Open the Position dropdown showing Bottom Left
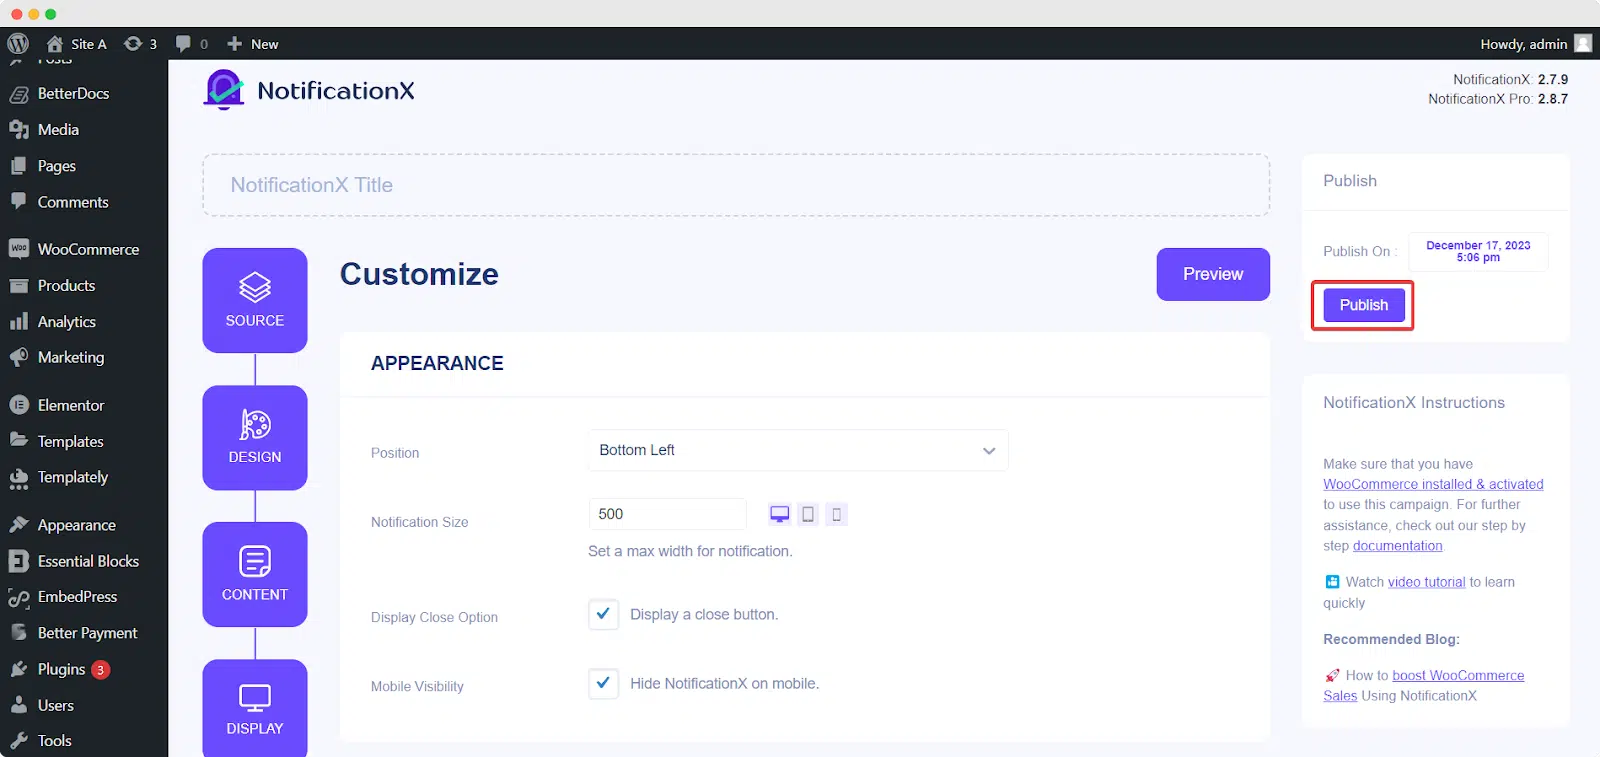 click(798, 450)
